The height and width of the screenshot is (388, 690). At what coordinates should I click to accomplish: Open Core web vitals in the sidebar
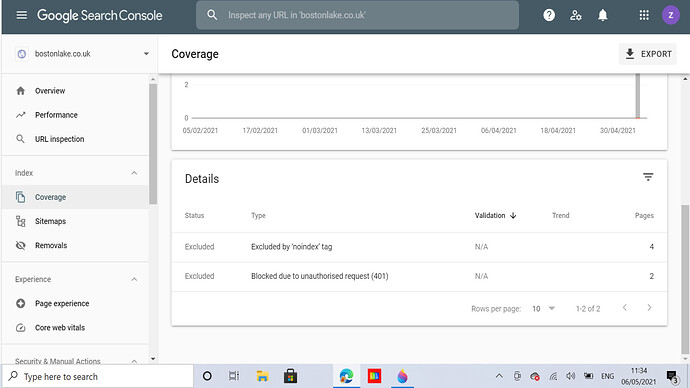75,328
